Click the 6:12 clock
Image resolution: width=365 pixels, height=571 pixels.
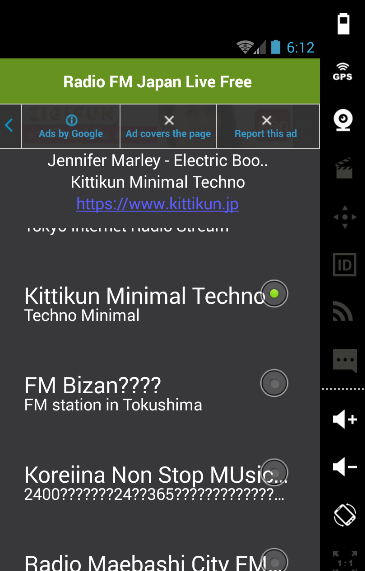click(301, 47)
